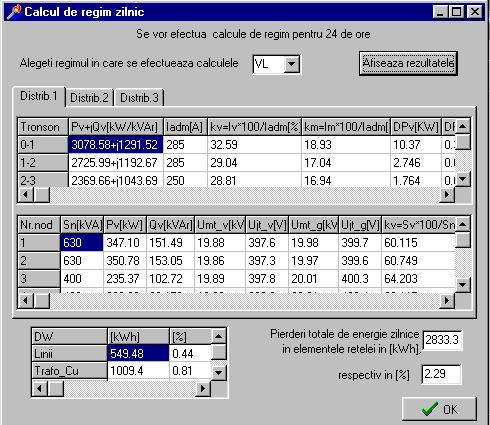
Task: Switch to Distrib.3 tab
Action: pos(139,98)
